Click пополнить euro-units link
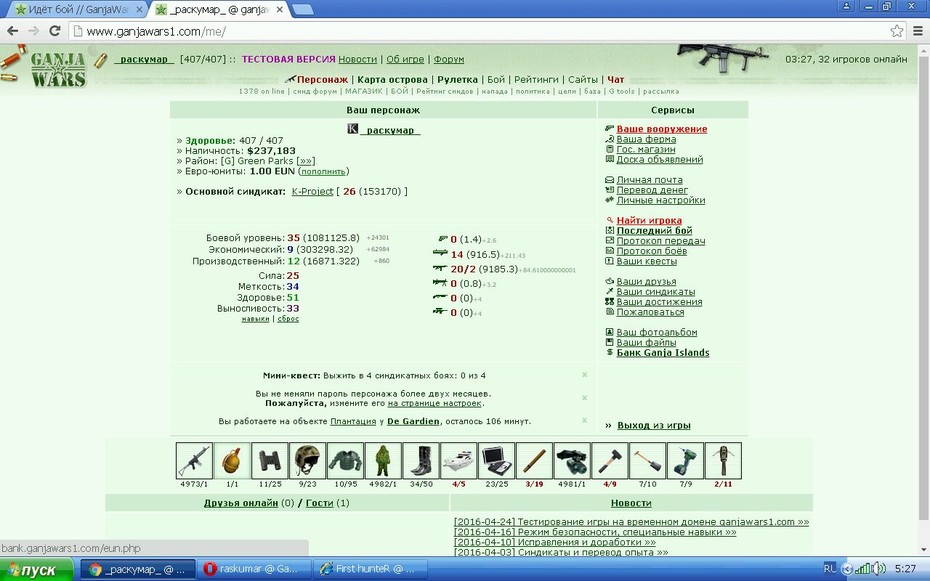This screenshot has width=930, height=581. click(323, 172)
